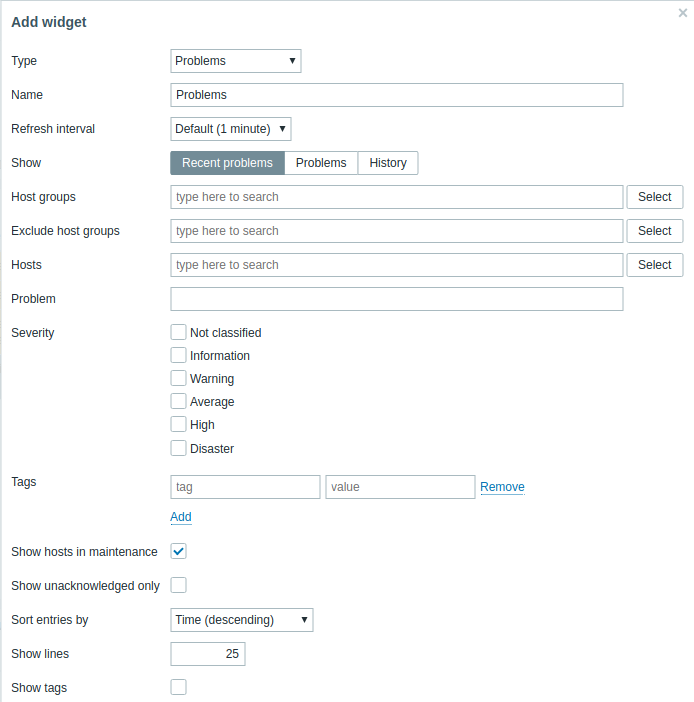Focus the Problem text field
The width and height of the screenshot is (694, 702).
tap(397, 299)
